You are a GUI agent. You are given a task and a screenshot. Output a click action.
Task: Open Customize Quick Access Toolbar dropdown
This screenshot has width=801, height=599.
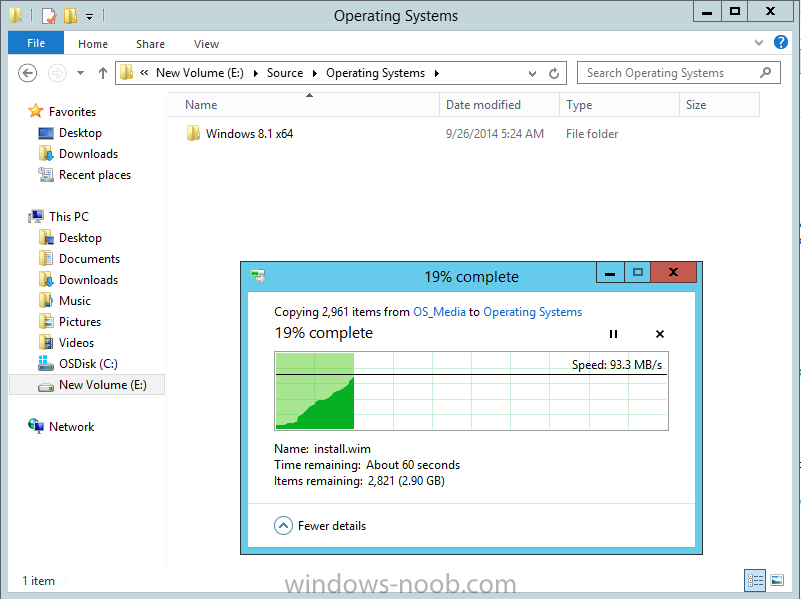click(x=89, y=17)
